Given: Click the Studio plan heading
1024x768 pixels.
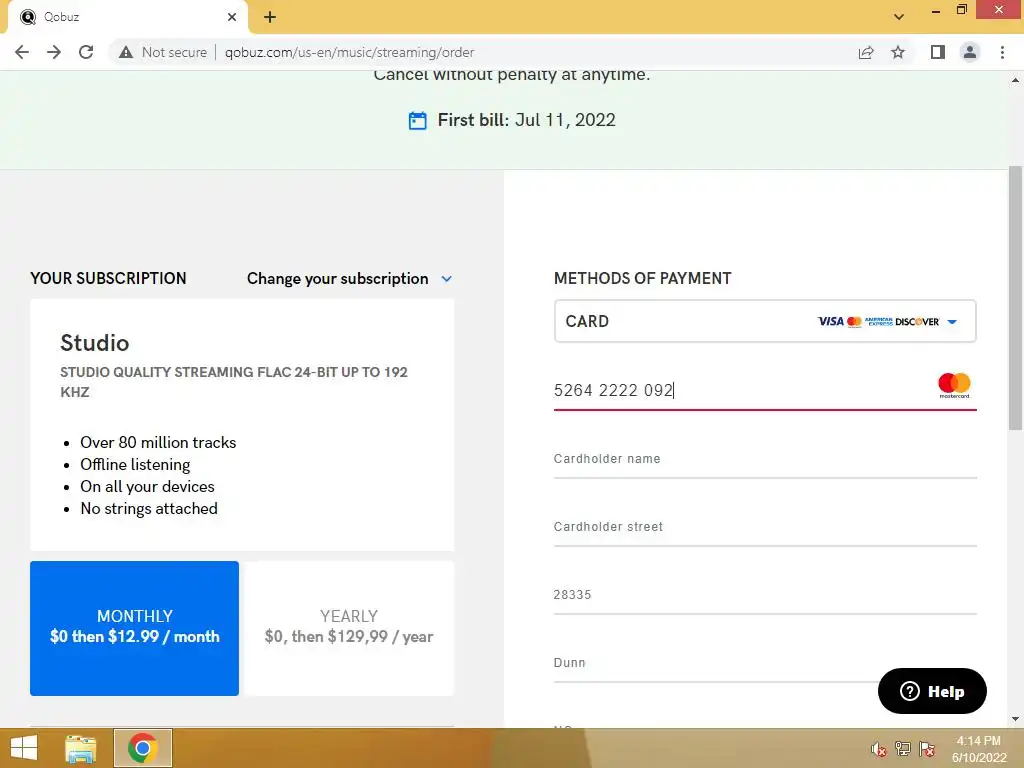Looking at the screenshot, I should pyautogui.click(x=95, y=343).
